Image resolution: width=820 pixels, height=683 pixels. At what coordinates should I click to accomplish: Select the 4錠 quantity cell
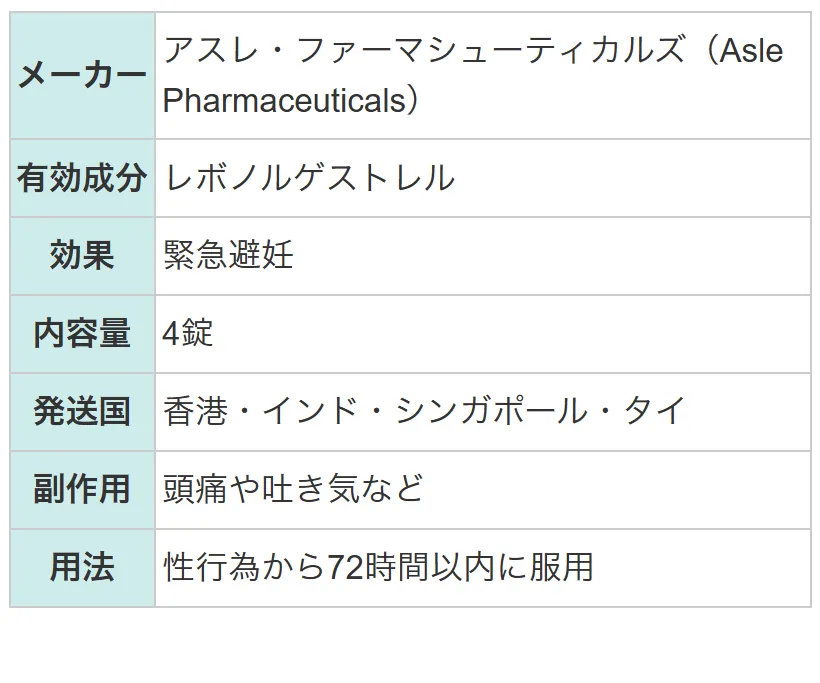[483, 334]
